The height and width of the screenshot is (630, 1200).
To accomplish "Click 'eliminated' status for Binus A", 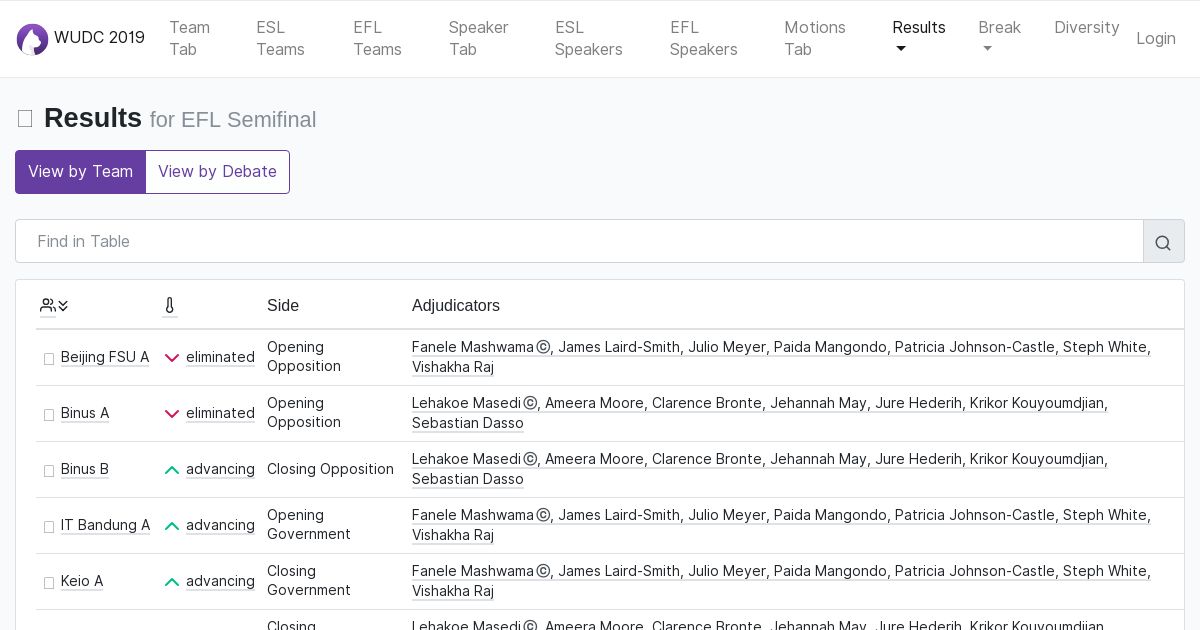I will pos(220,413).
